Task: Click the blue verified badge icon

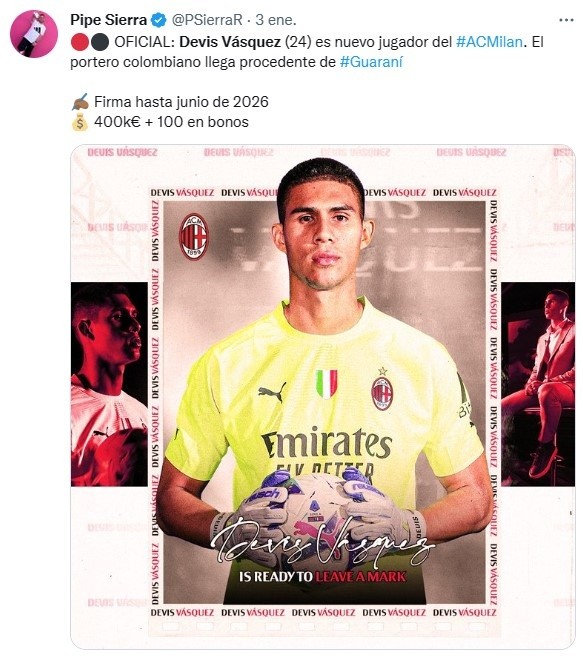Action: 159,20
